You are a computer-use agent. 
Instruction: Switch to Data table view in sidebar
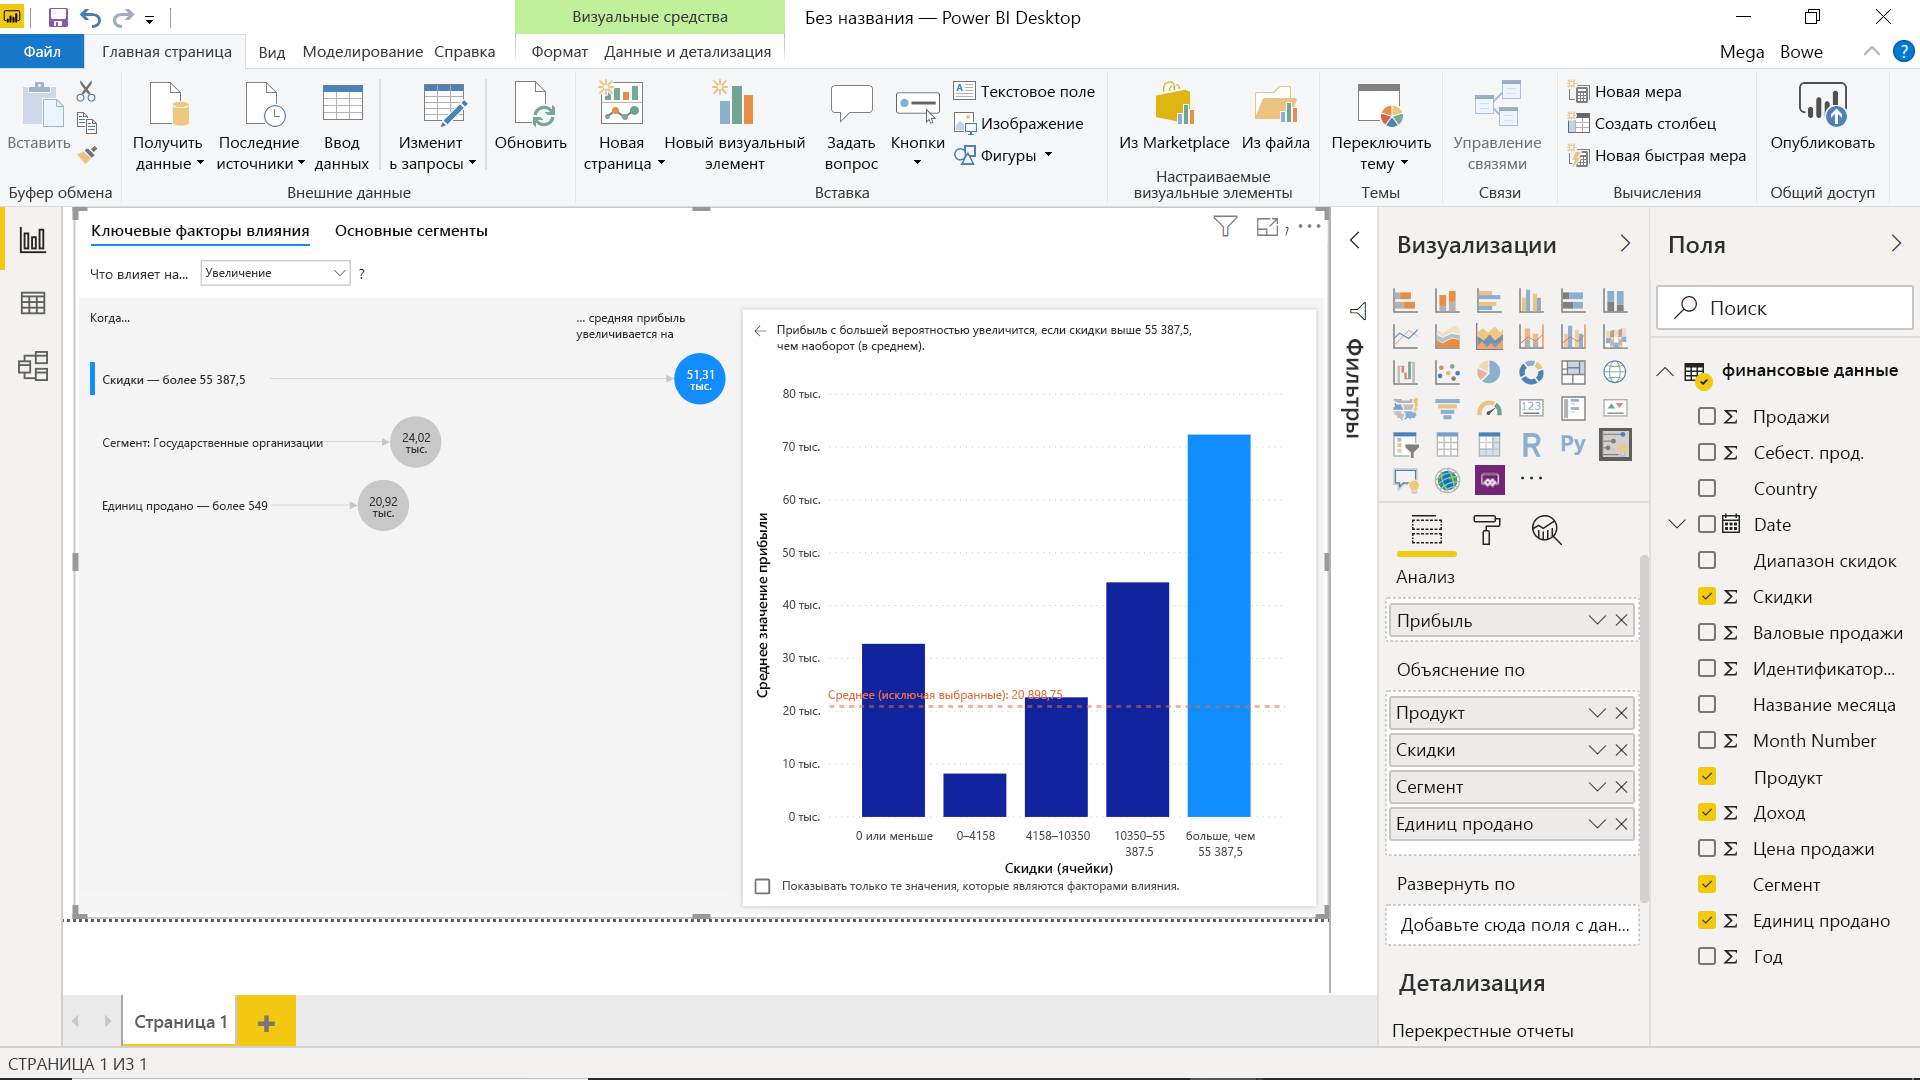(x=33, y=303)
